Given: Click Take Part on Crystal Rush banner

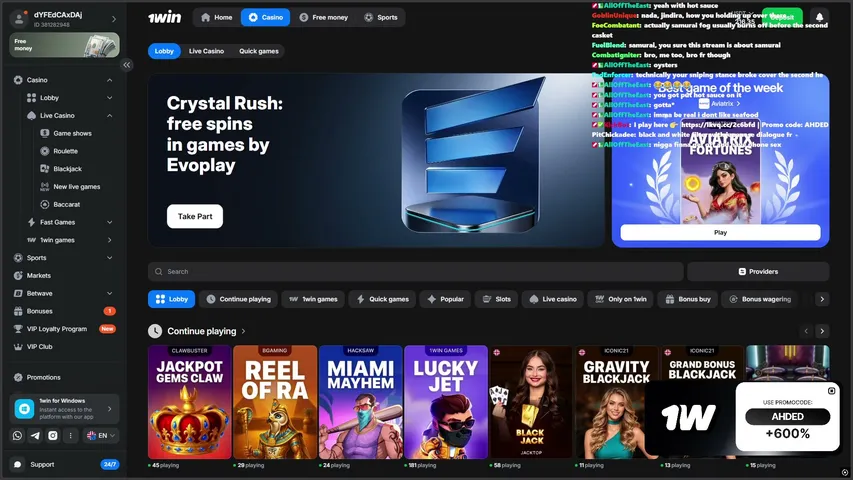Looking at the screenshot, I should coord(195,216).
